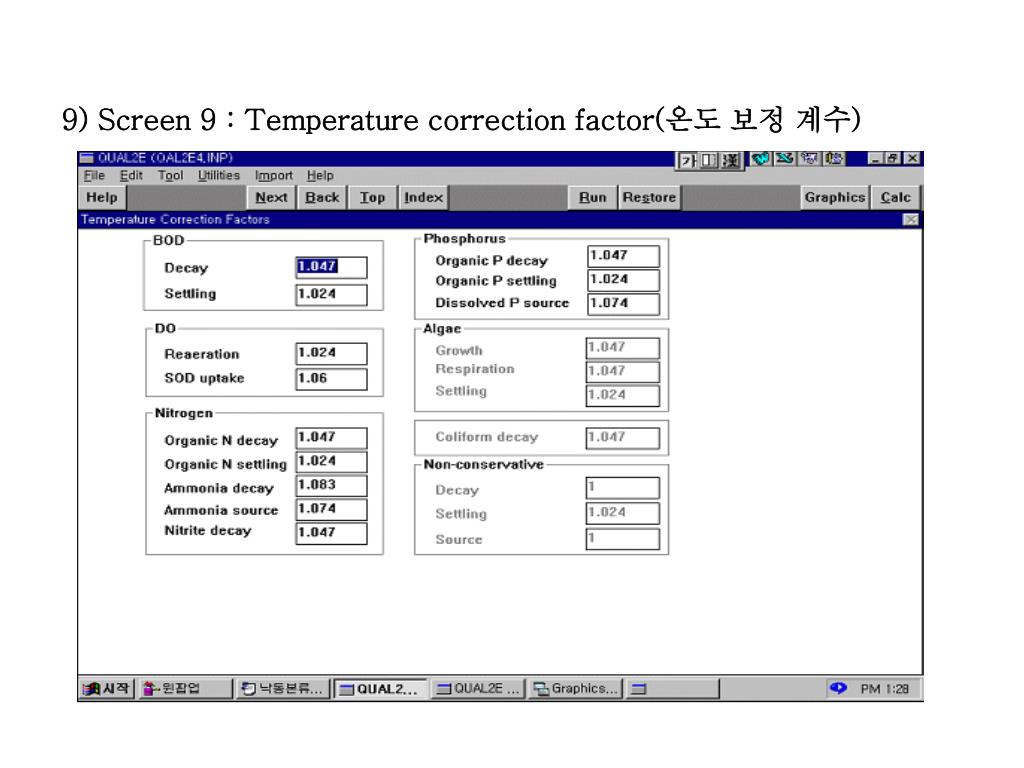
Task: Click the cyan W Office shortcut icon
Action: (x=761, y=158)
